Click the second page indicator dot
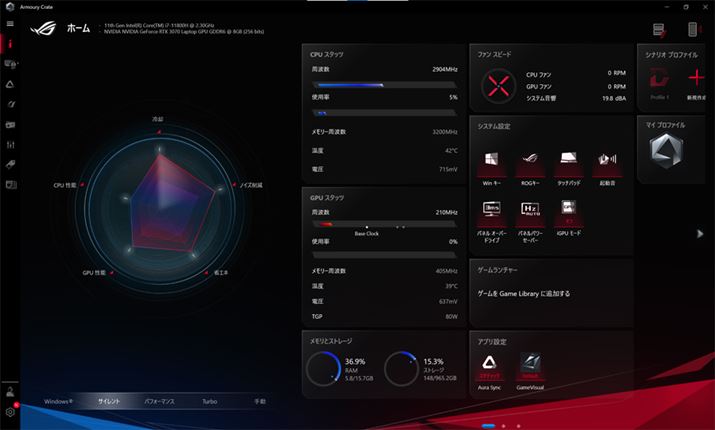 point(504,425)
